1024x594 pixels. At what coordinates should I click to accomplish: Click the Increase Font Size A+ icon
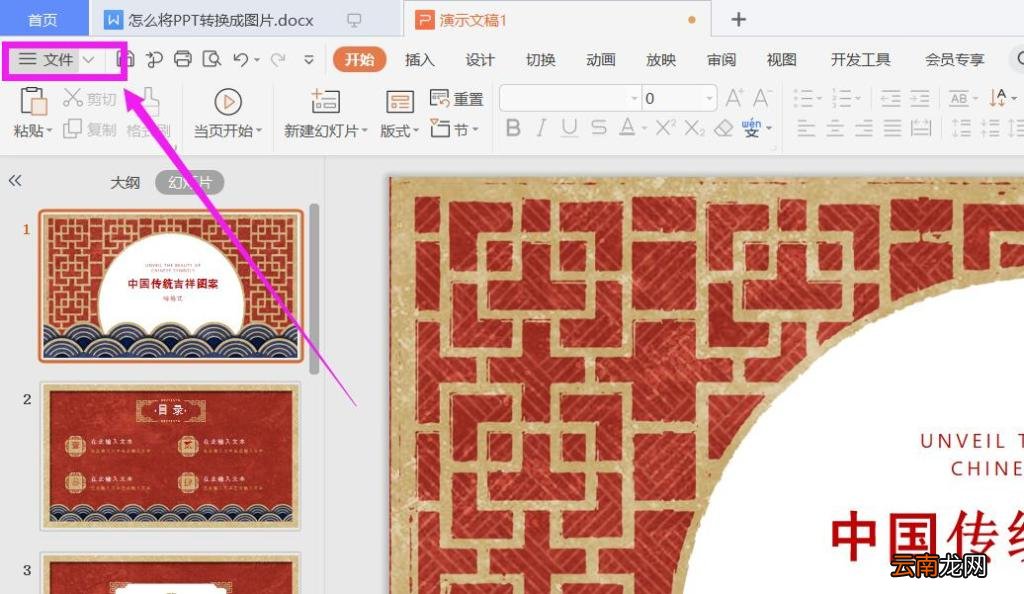(x=734, y=98)
